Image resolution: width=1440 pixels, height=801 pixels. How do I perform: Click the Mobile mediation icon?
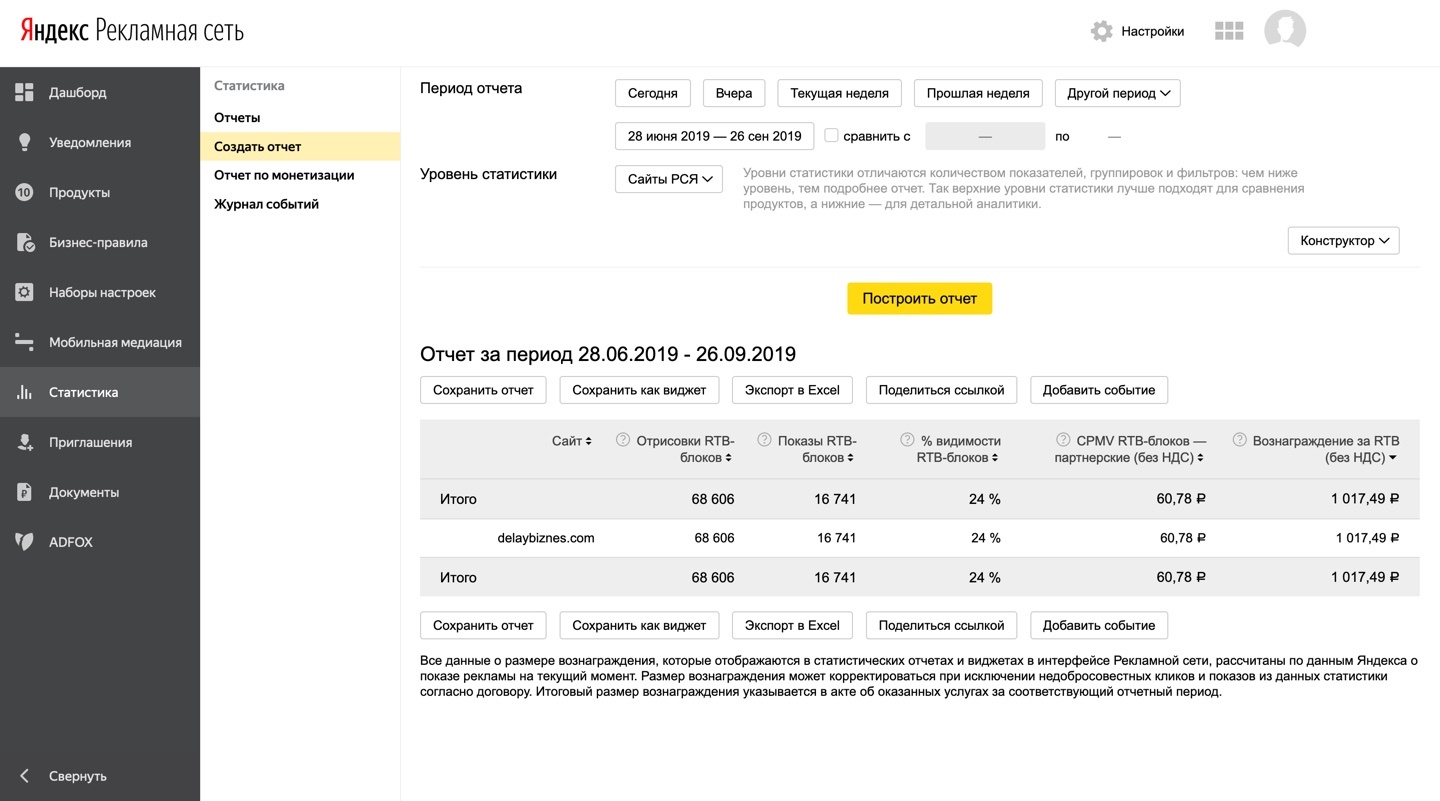point(25,342)
